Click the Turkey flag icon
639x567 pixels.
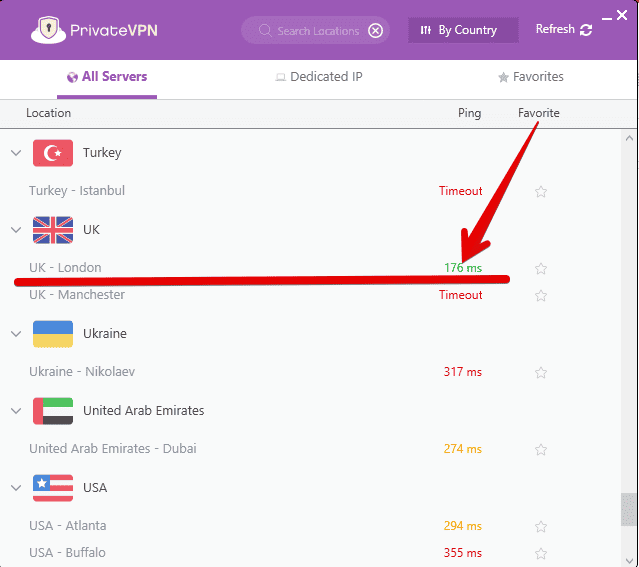(x=53, y=153)
